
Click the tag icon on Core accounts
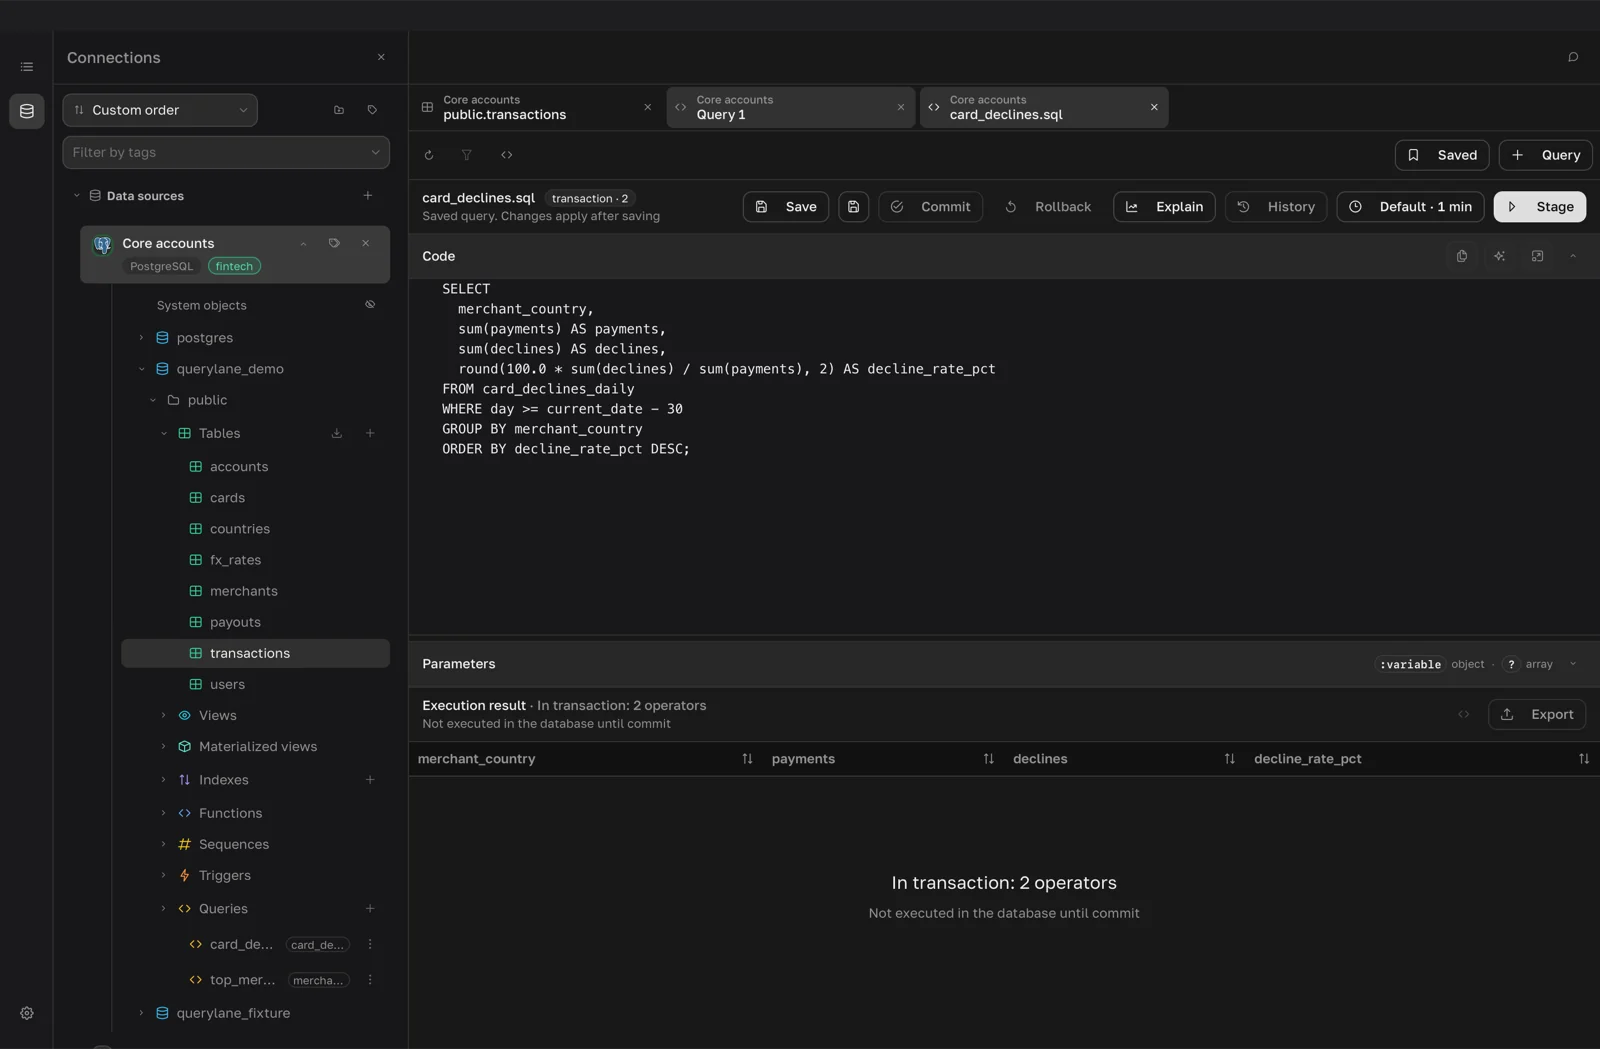pos(334,243)
